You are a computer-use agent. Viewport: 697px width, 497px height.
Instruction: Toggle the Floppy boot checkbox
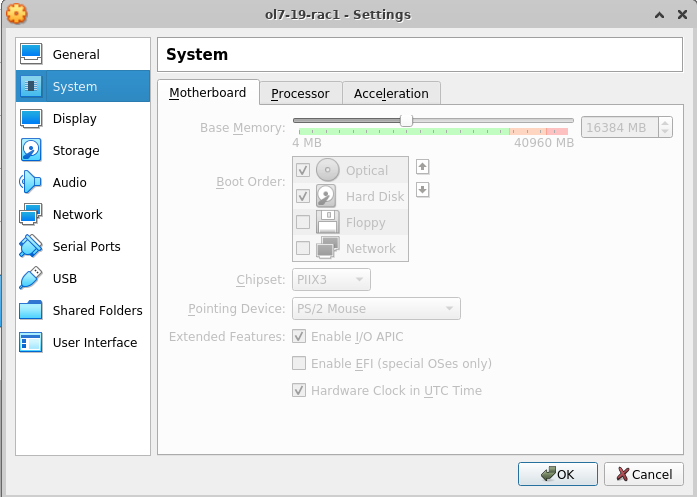[303, 222]
